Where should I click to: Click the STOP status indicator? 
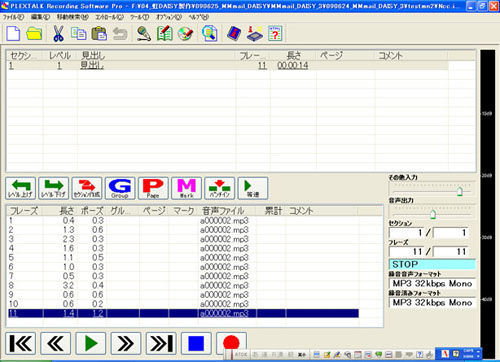pyautogui.click(x=432, y=264)
